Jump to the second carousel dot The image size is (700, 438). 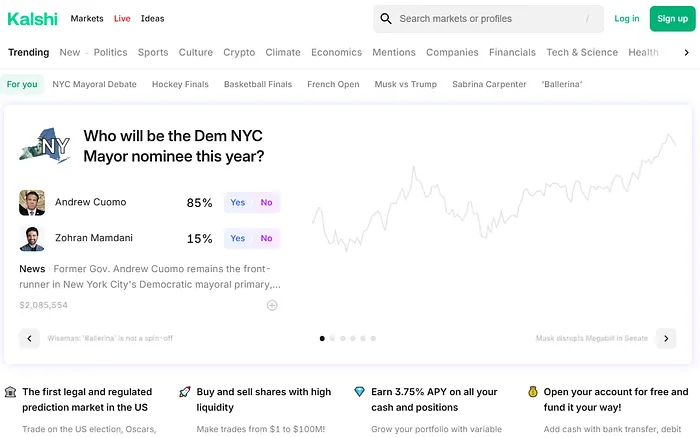coord(333,338)
